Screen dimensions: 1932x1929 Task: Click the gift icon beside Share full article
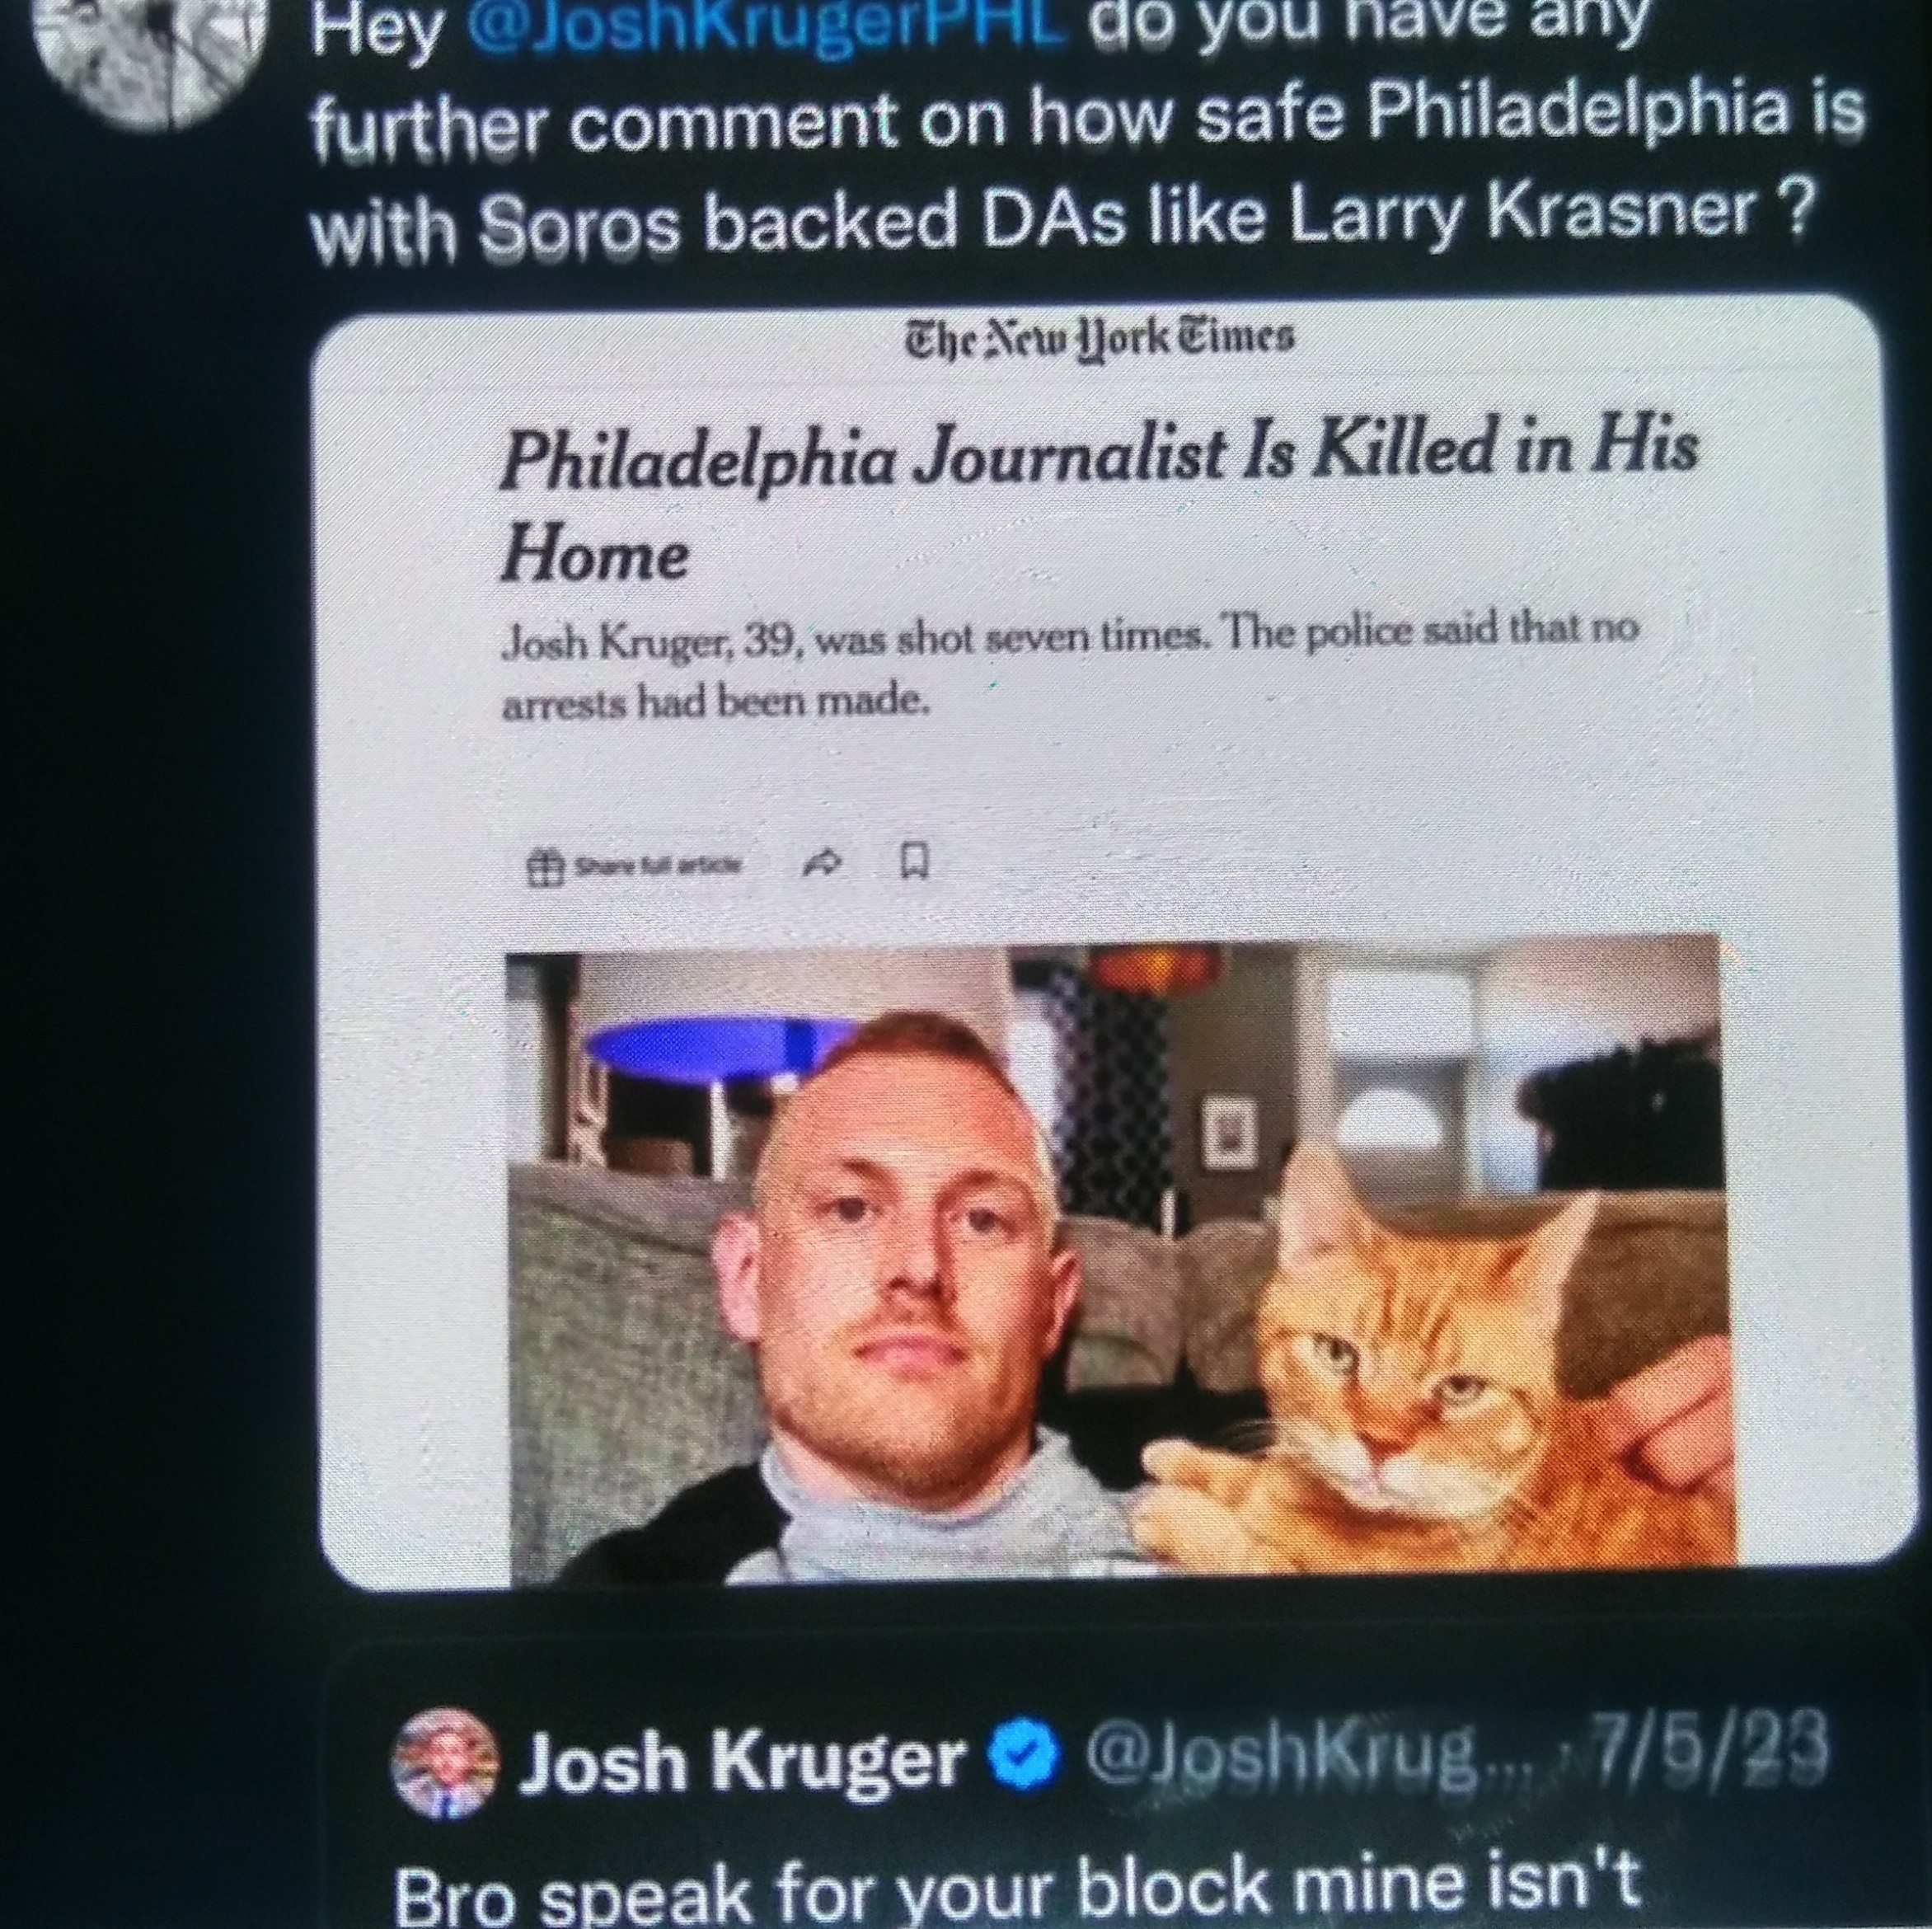[x=540, y=868]
